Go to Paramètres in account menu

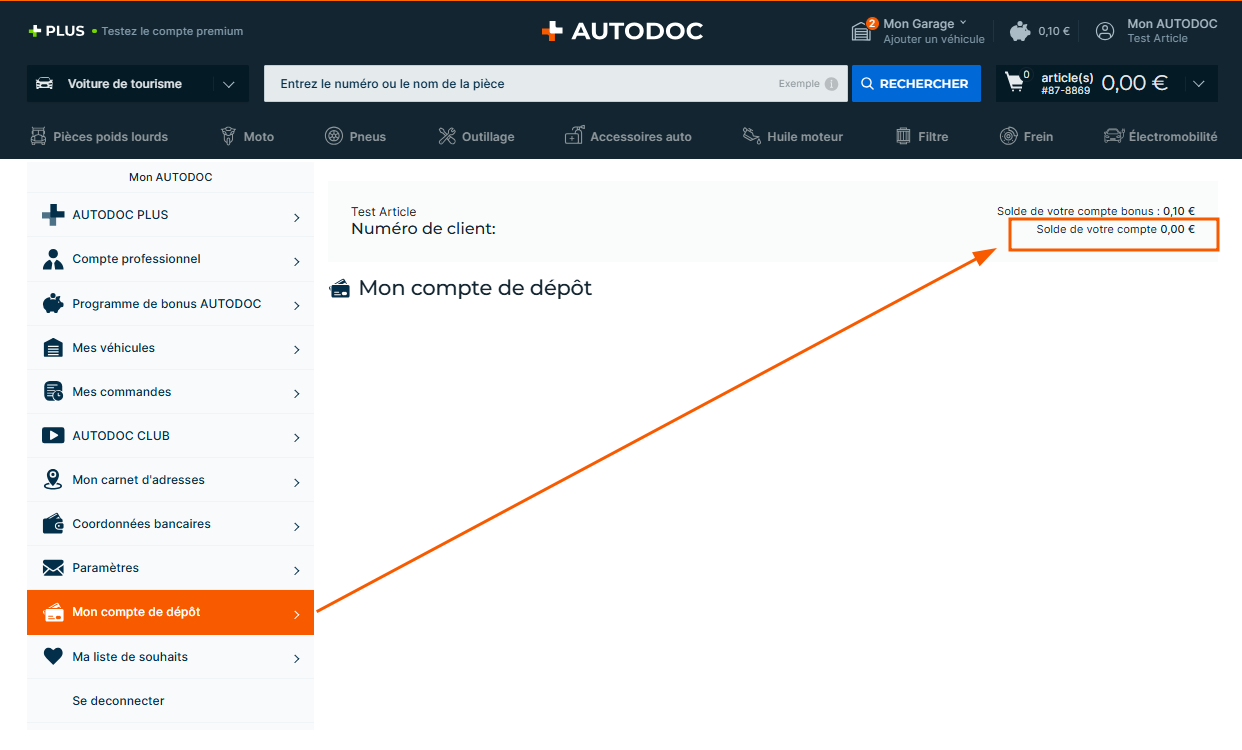[x=105, y=568]
